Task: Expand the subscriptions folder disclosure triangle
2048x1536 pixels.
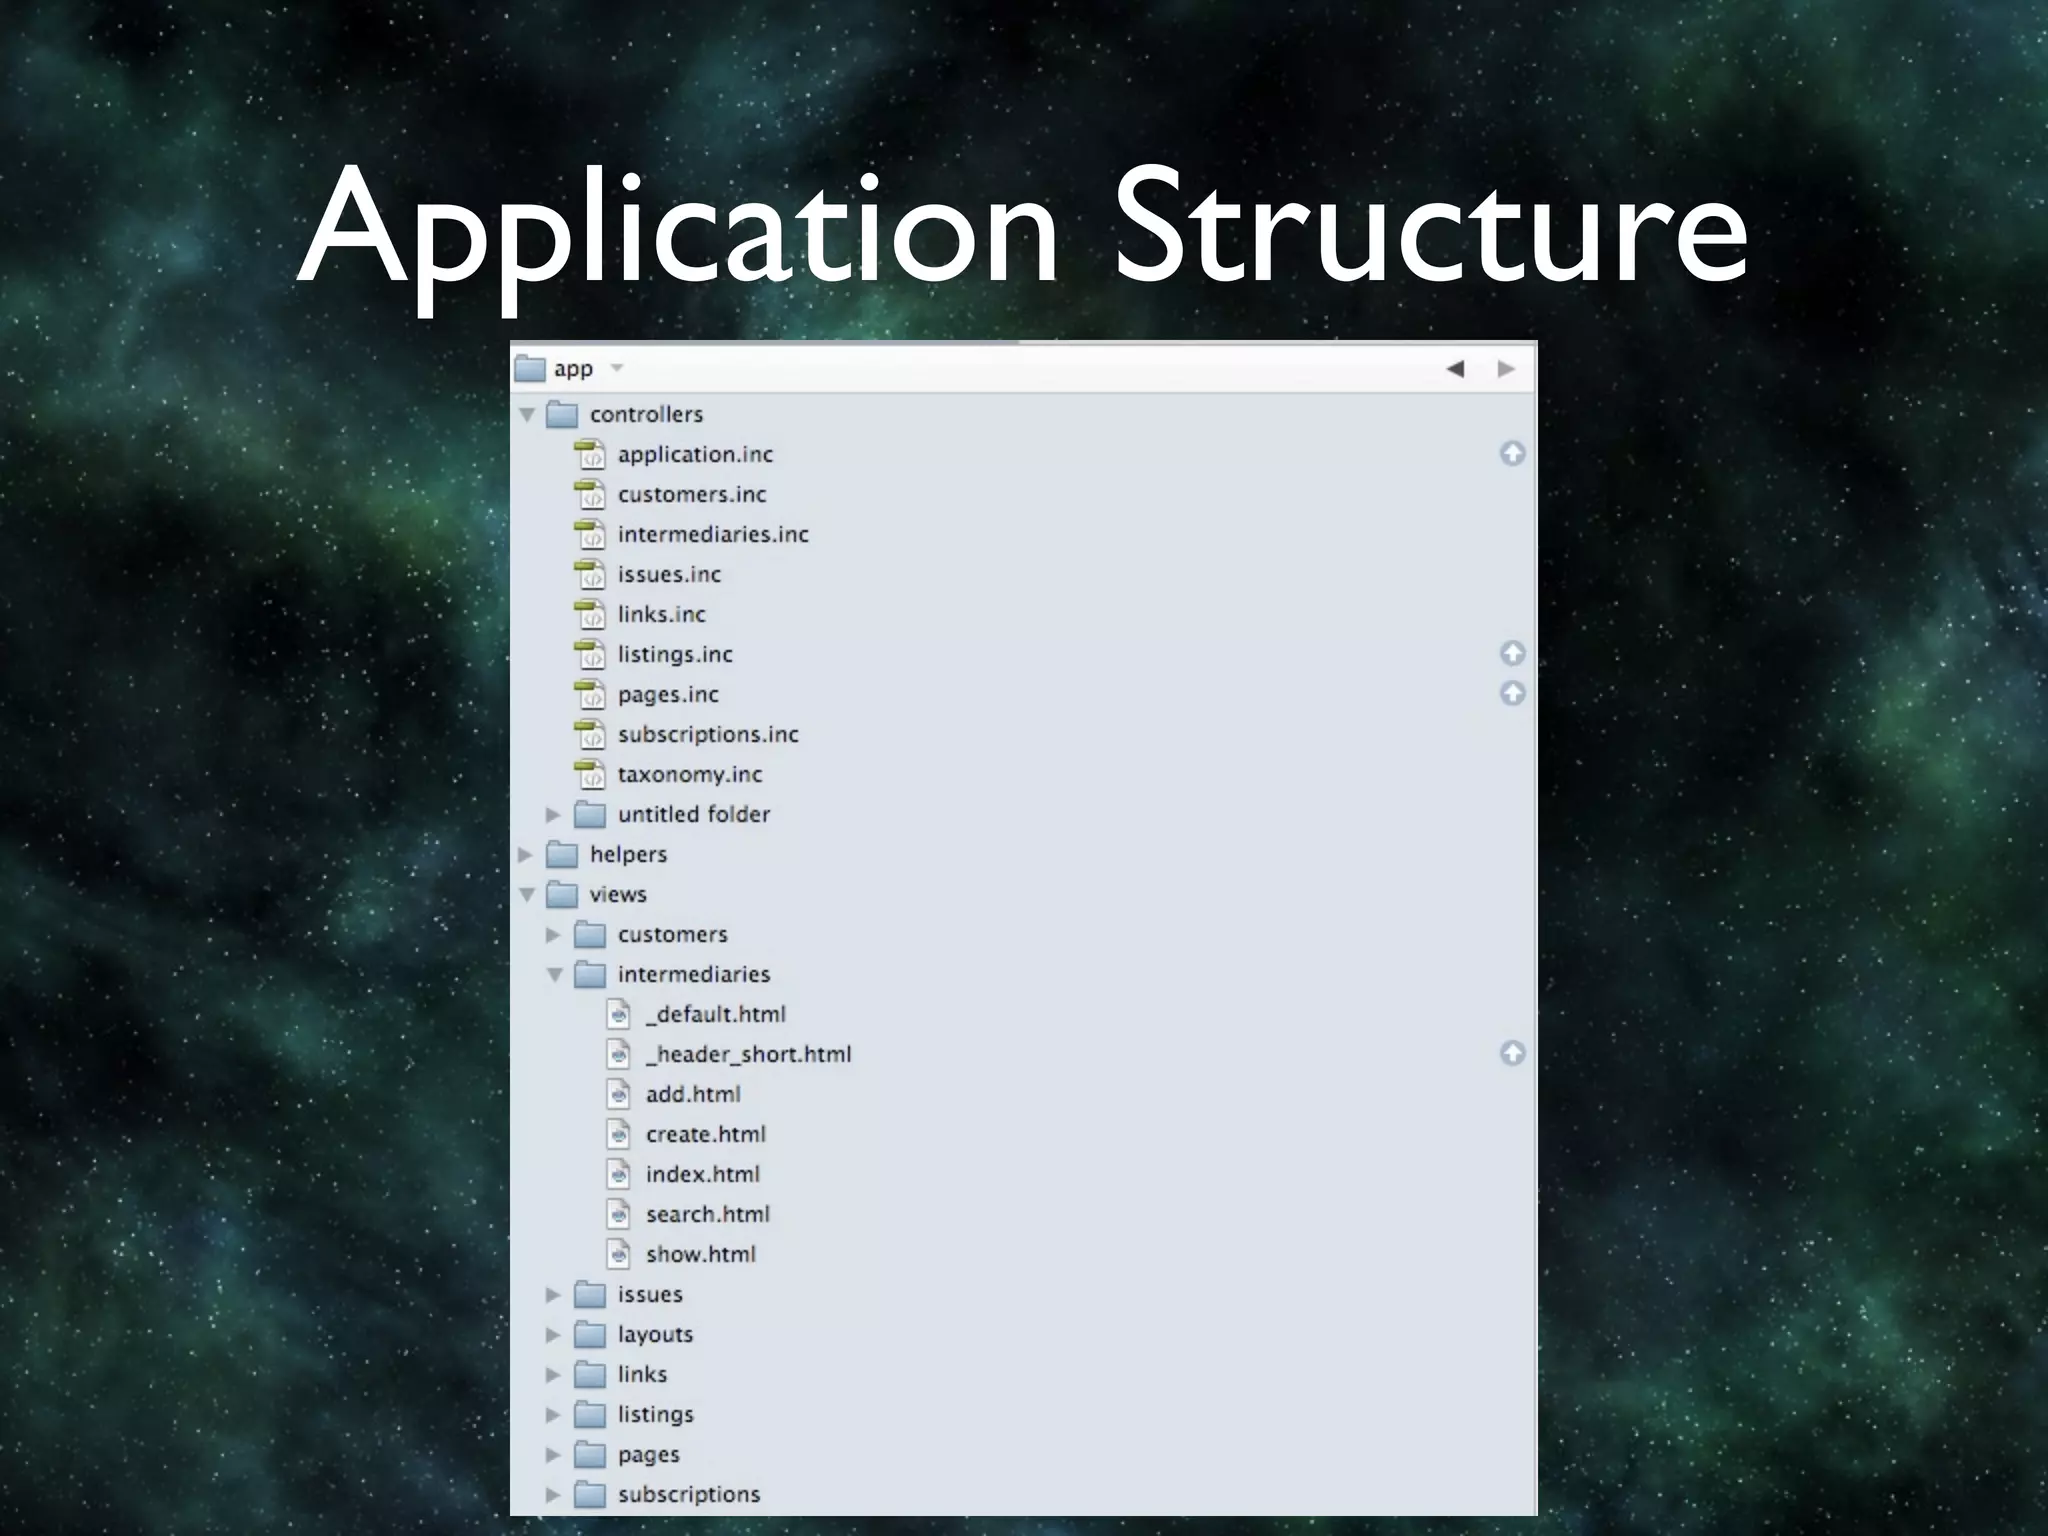Action: pyautogui.click(x=553, y=1494)
